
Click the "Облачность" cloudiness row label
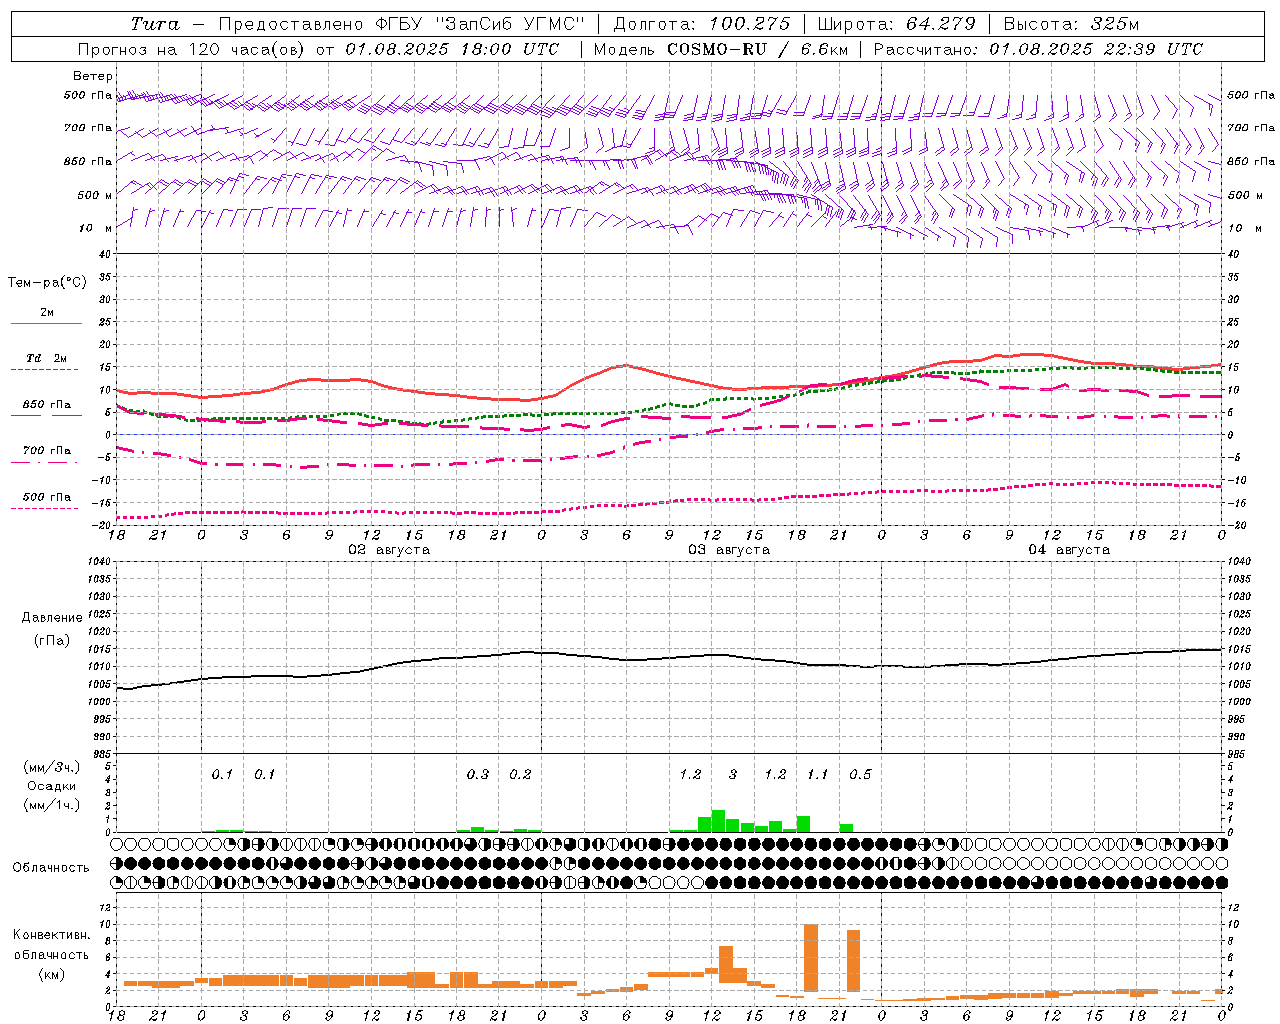(x=51, y=868)
